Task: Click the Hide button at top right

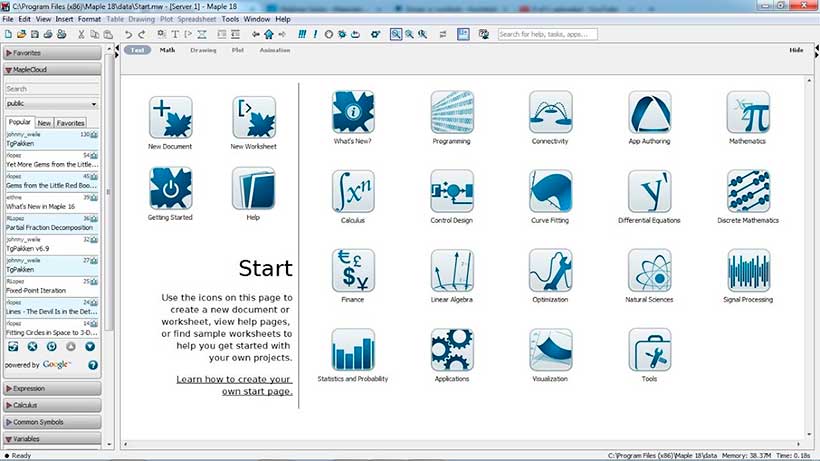Action: pyautogui.click(x=796, y=50)
